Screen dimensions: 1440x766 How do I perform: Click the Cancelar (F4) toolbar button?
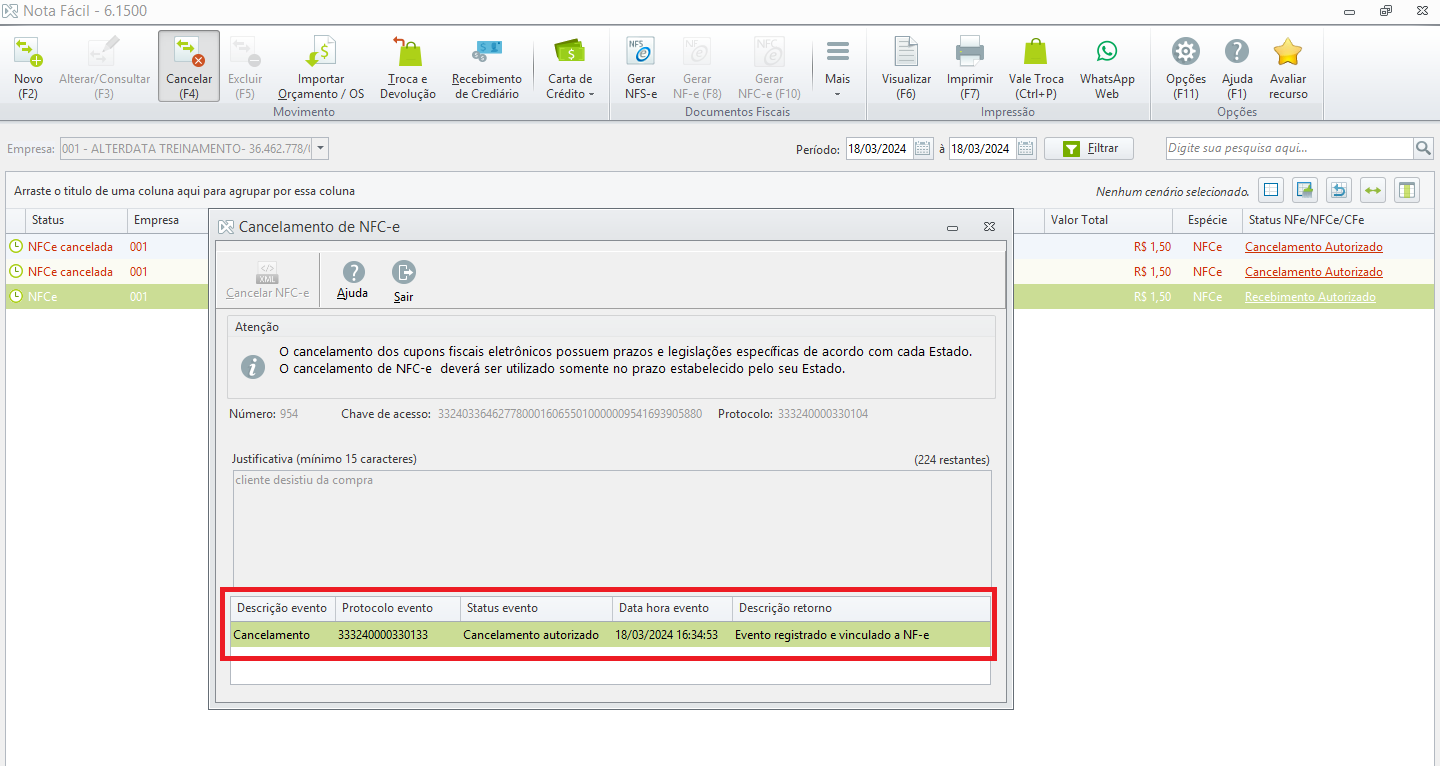click(189, 66)
